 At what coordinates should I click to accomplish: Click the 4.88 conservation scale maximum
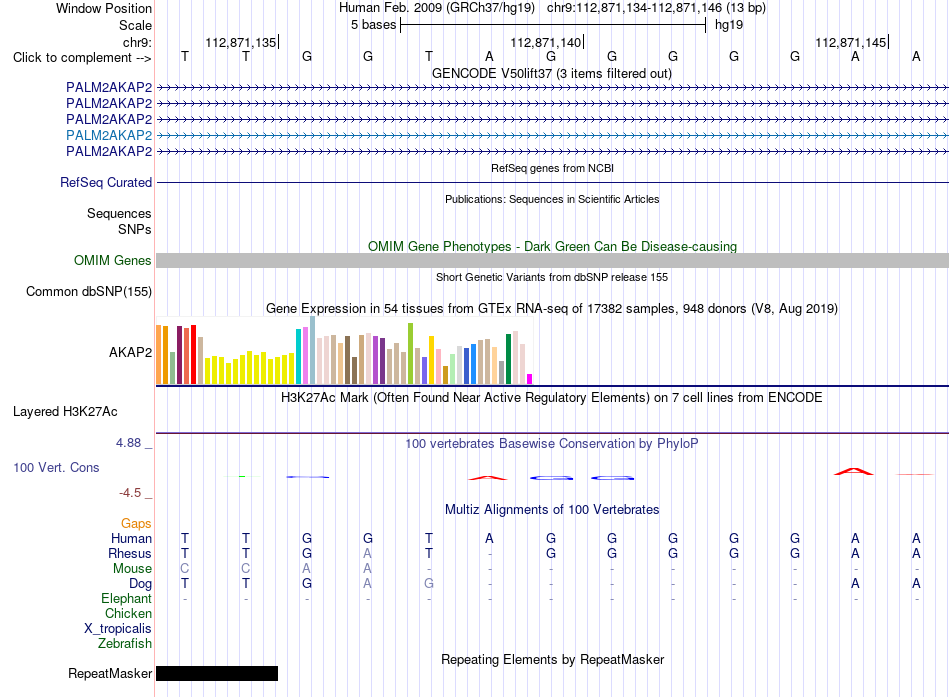128,443
